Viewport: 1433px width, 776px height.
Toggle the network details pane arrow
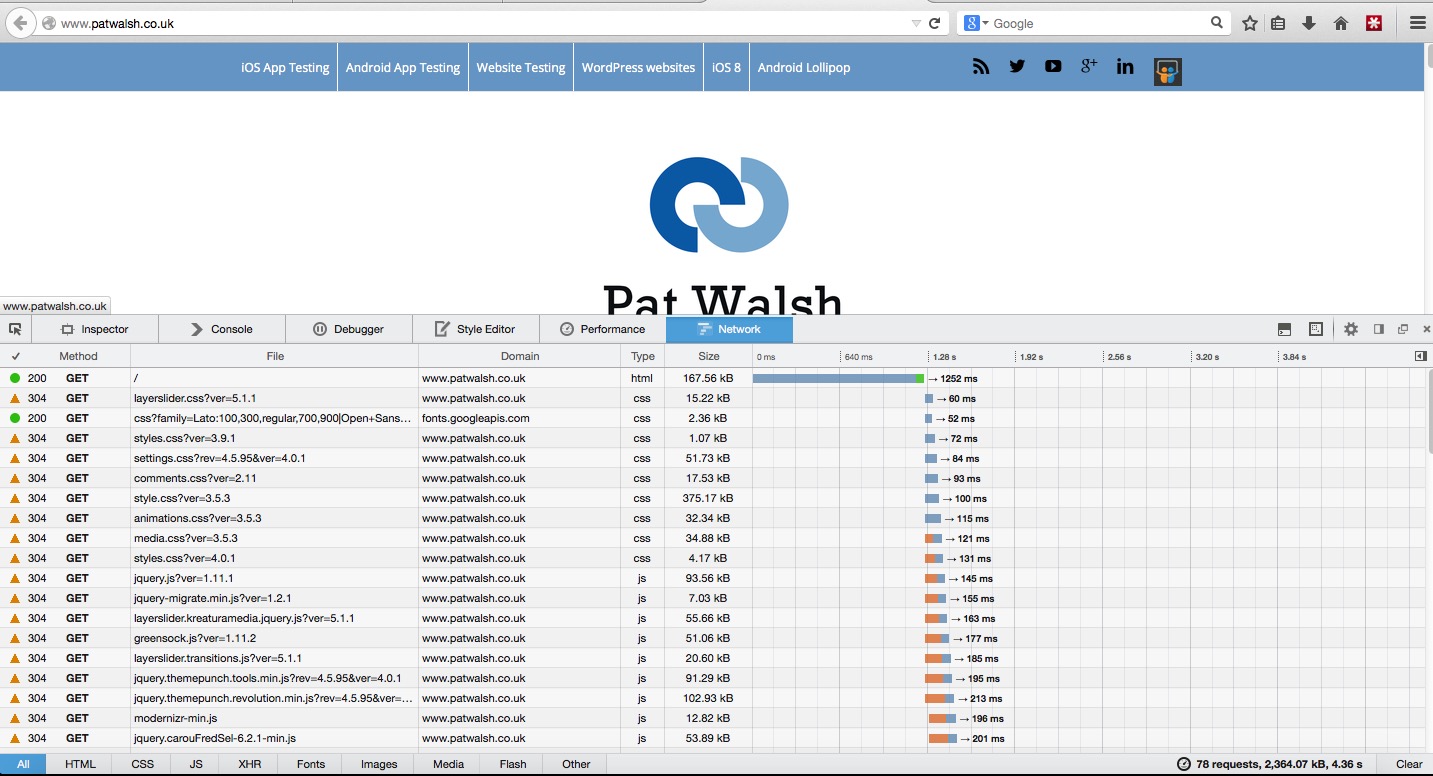tap(1420, 356)
